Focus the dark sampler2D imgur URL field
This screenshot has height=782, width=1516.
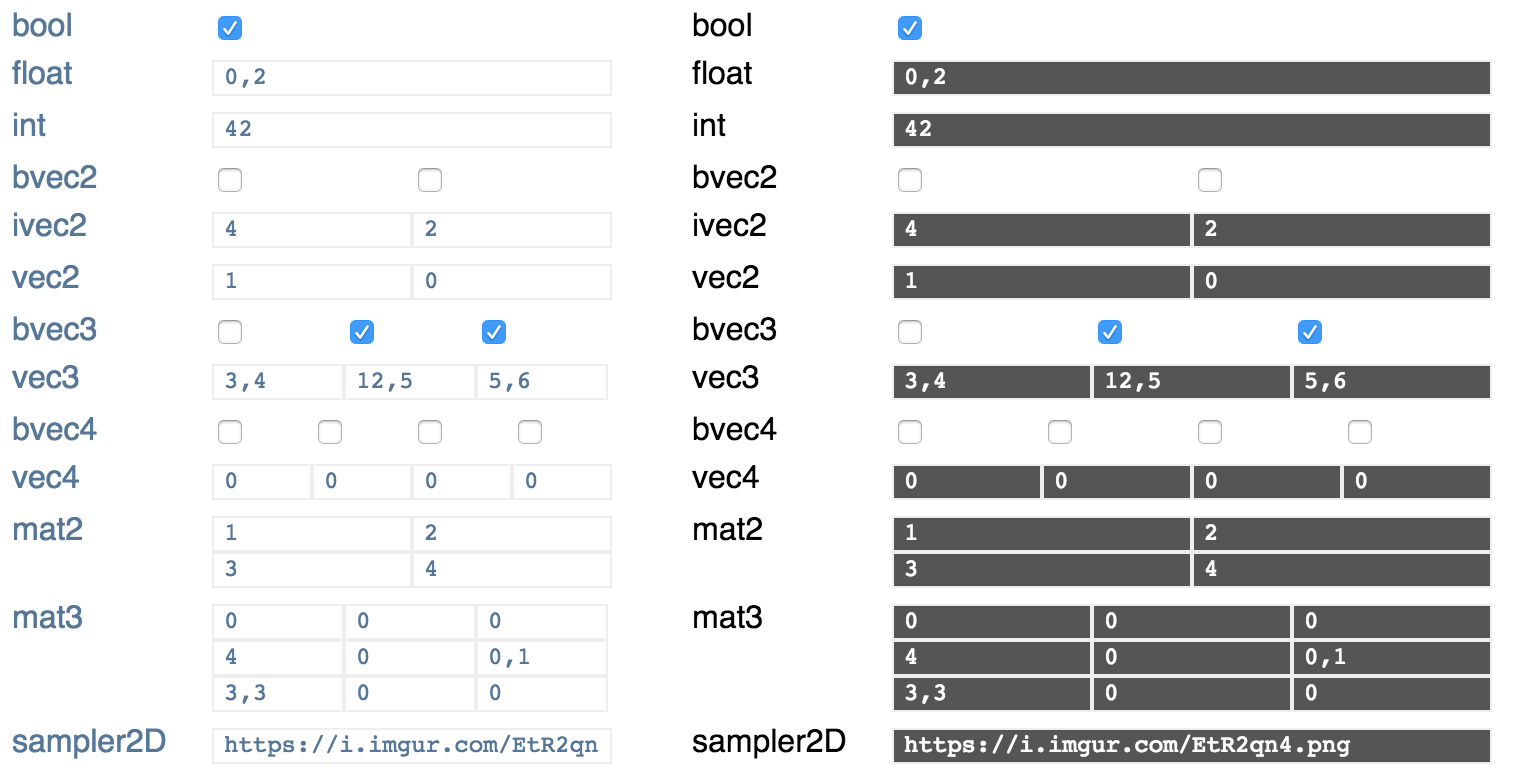[x=1191, y=746]
